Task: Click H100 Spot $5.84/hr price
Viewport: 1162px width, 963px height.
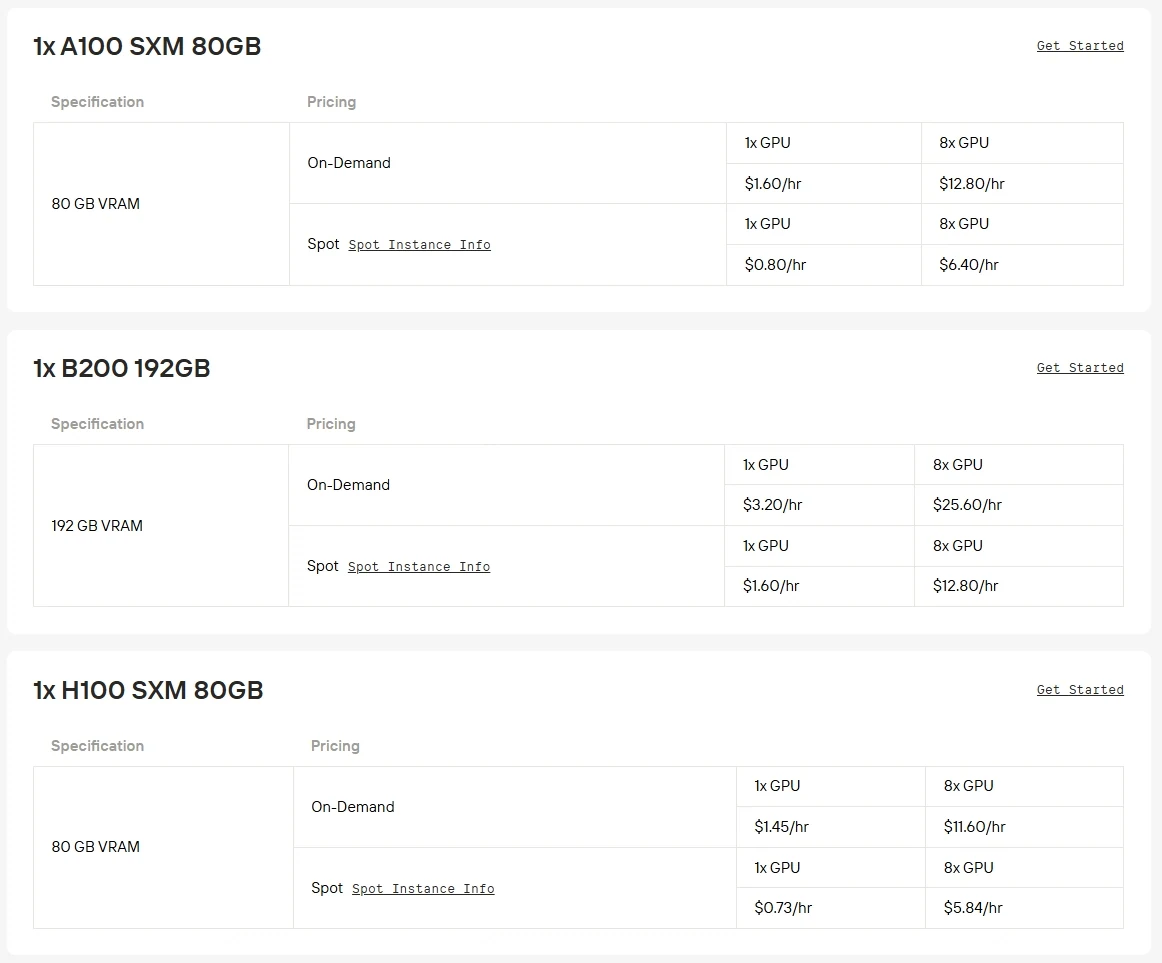Action: point(973,907)
